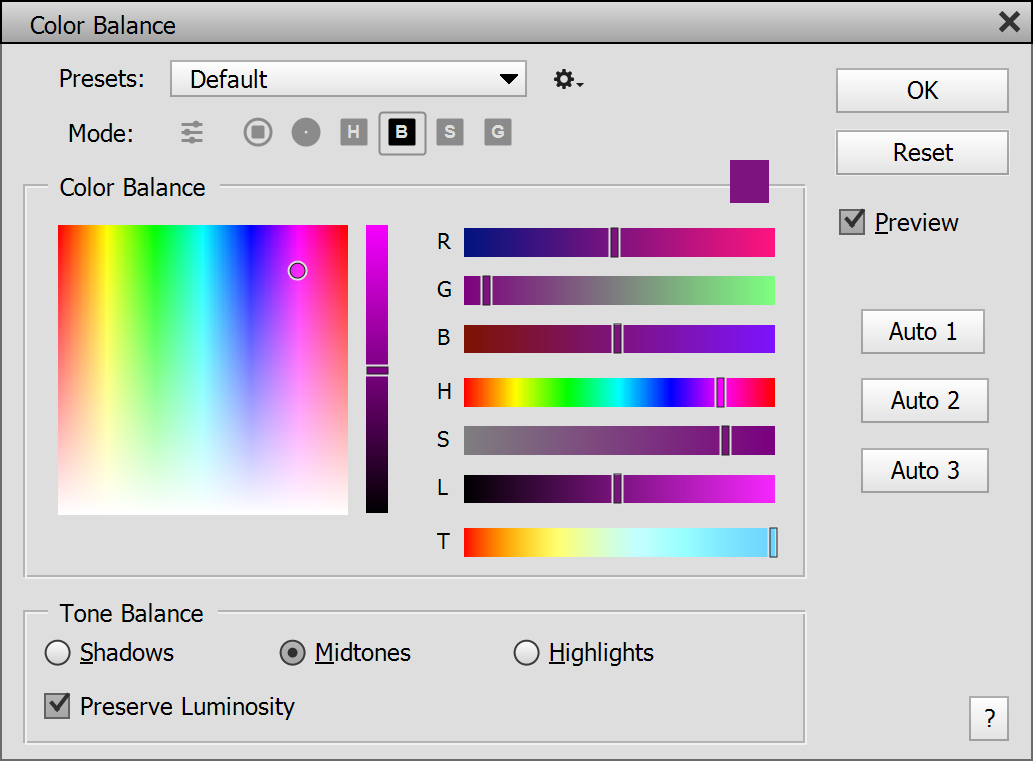Disable Preserve Luminosity checkbox
Image resolution: width=1033 pixels, height=761 pixels.
click(x=58, y=706)
